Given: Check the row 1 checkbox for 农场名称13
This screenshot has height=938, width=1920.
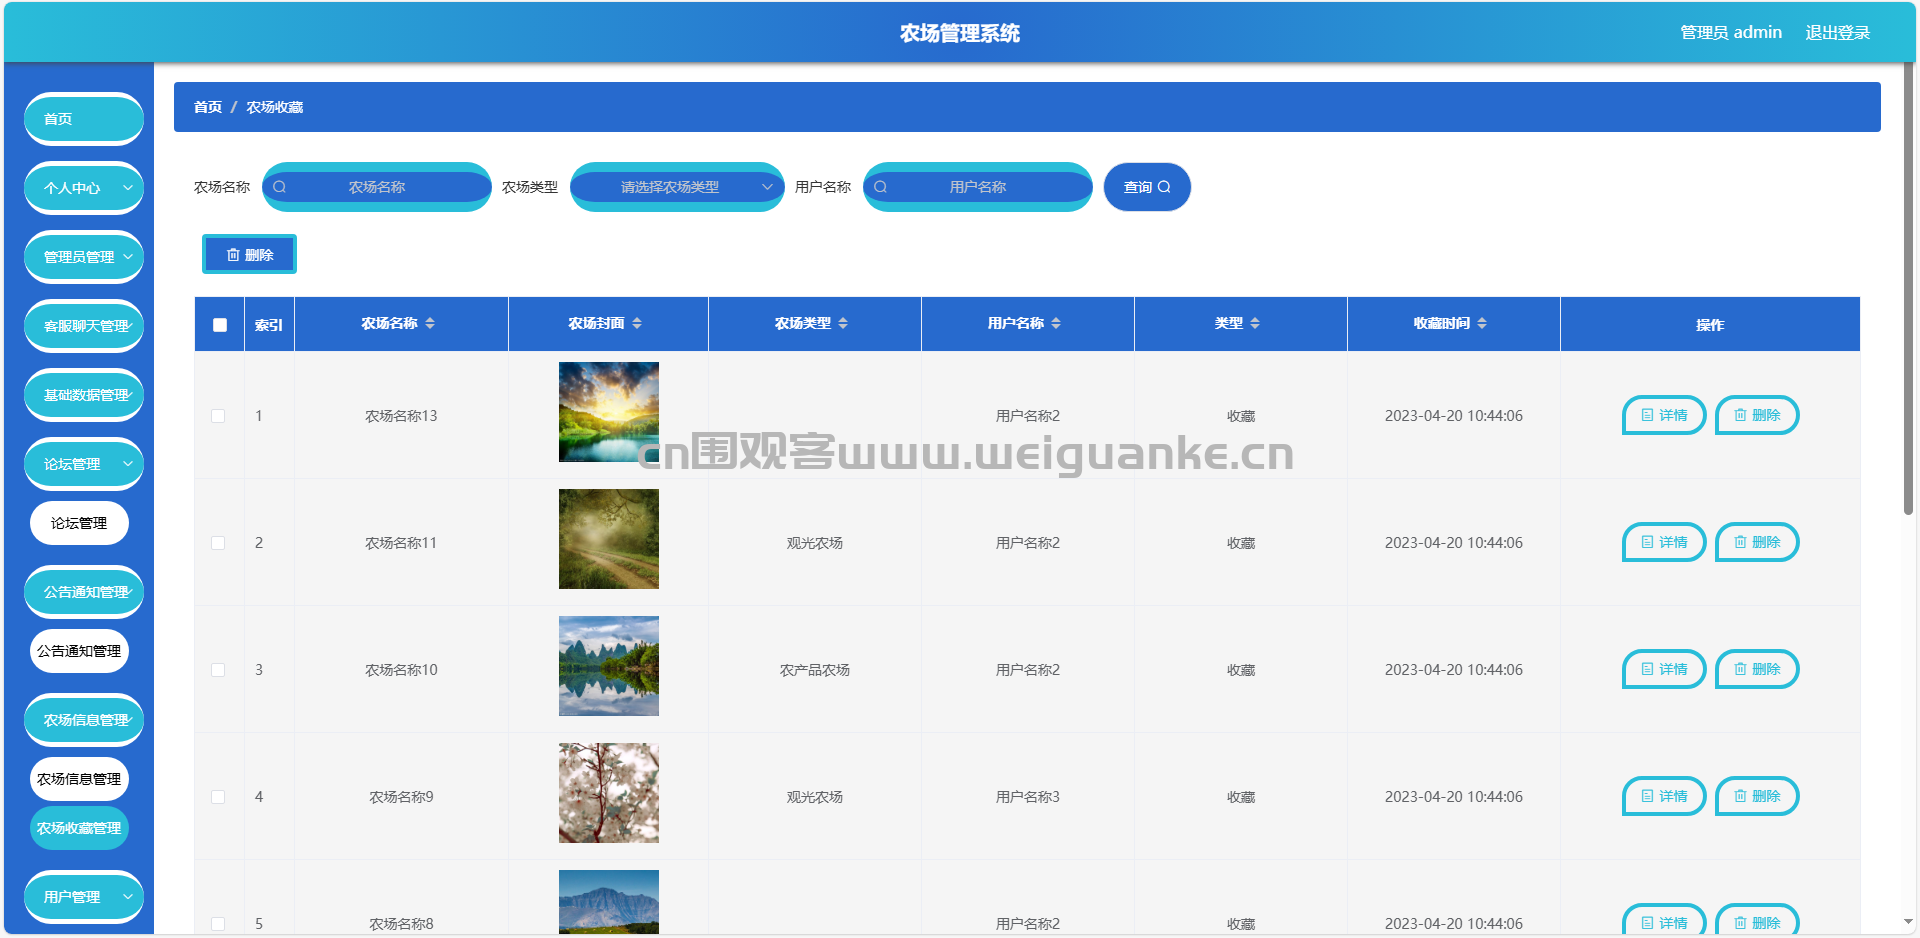Looking at the screenshot, I should tap(218, 416).
